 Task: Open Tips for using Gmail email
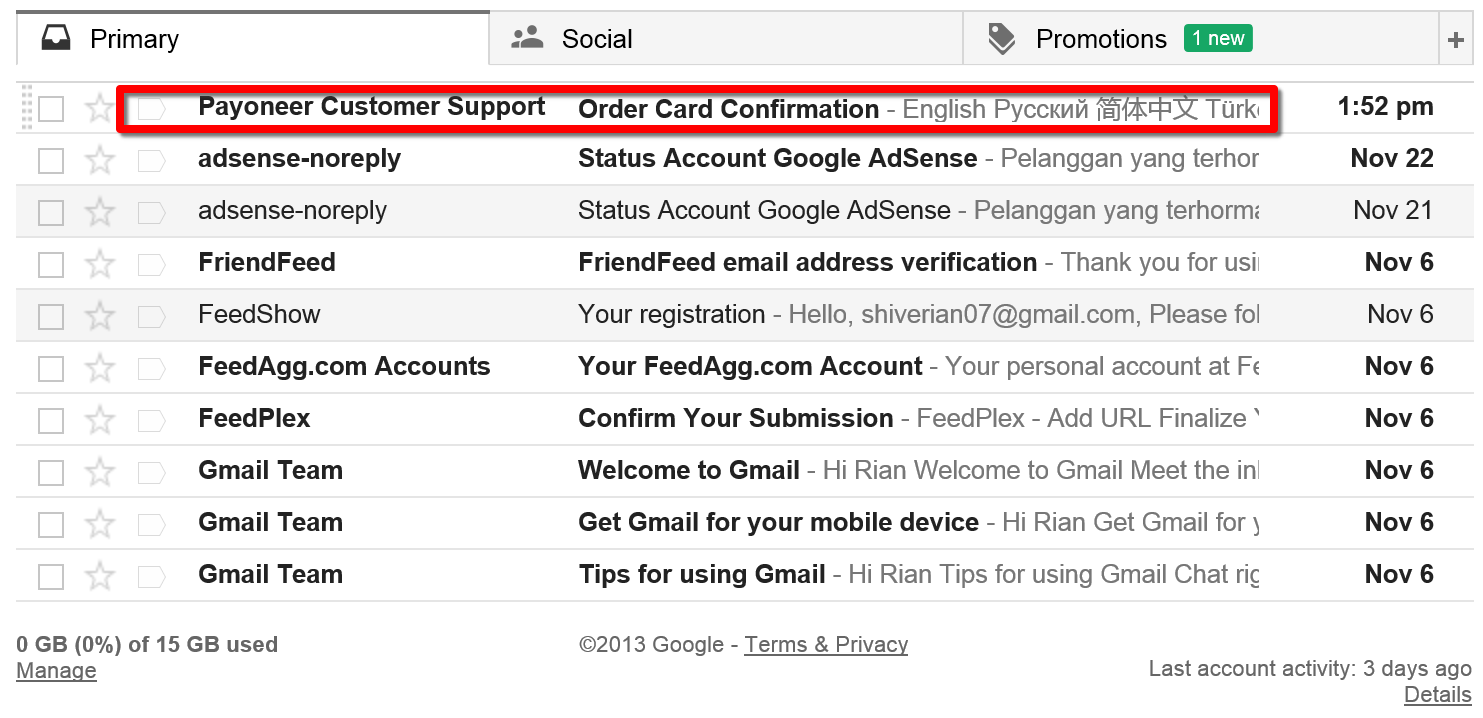pyautogui.click(x=702, y=575)
